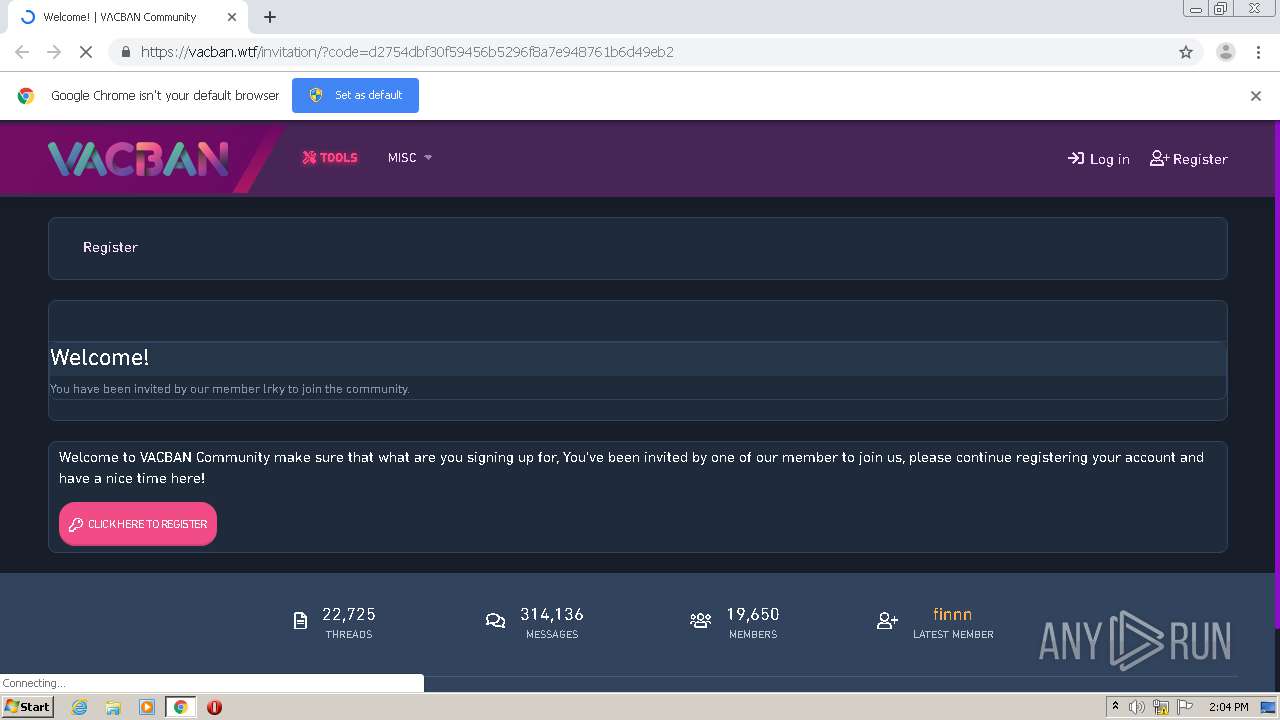Click the threads document icon
Image resolution: width=1280 pixels, height=720 pixels.
coord(300,621)
